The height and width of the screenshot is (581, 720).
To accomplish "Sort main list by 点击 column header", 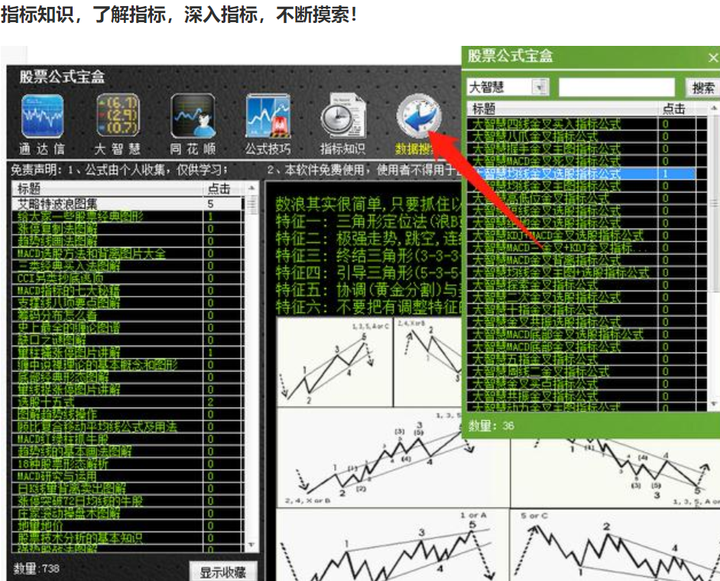I will pyautogui.click(x=224, y=188).
